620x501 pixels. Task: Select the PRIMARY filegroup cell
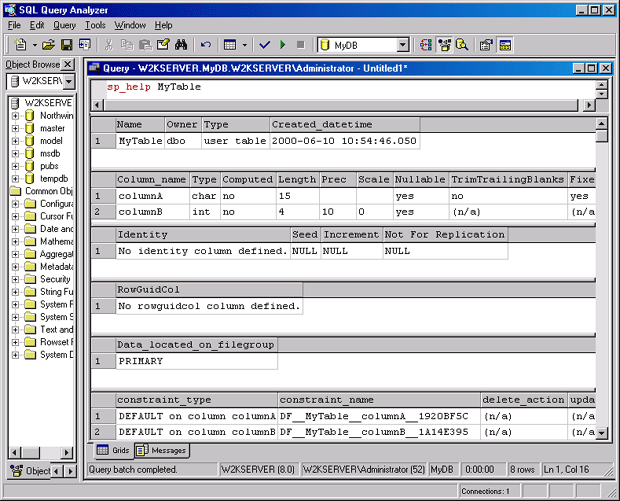[x=196, y=361]
